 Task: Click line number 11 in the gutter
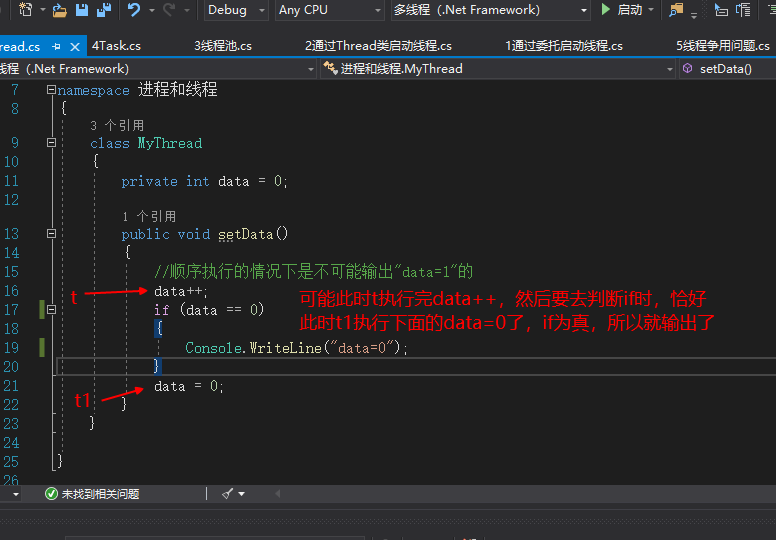11,181
